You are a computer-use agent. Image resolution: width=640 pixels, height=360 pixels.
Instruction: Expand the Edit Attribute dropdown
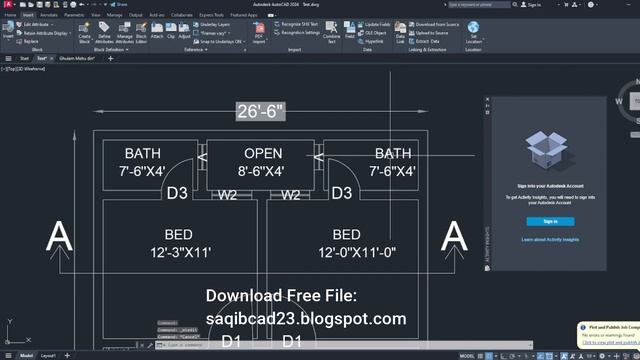[x=52, y=24]
